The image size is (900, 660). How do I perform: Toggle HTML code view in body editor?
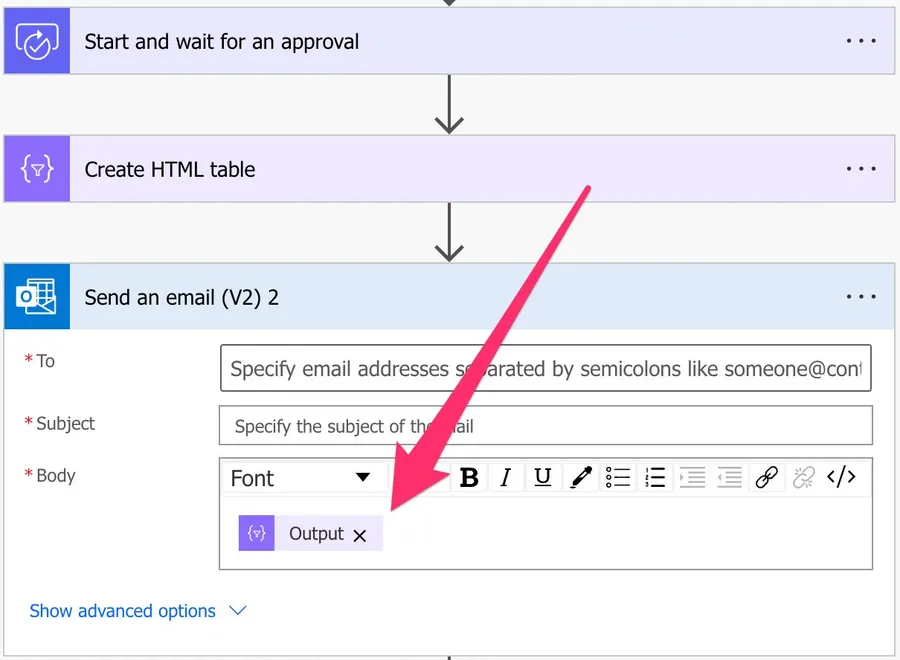841,478
